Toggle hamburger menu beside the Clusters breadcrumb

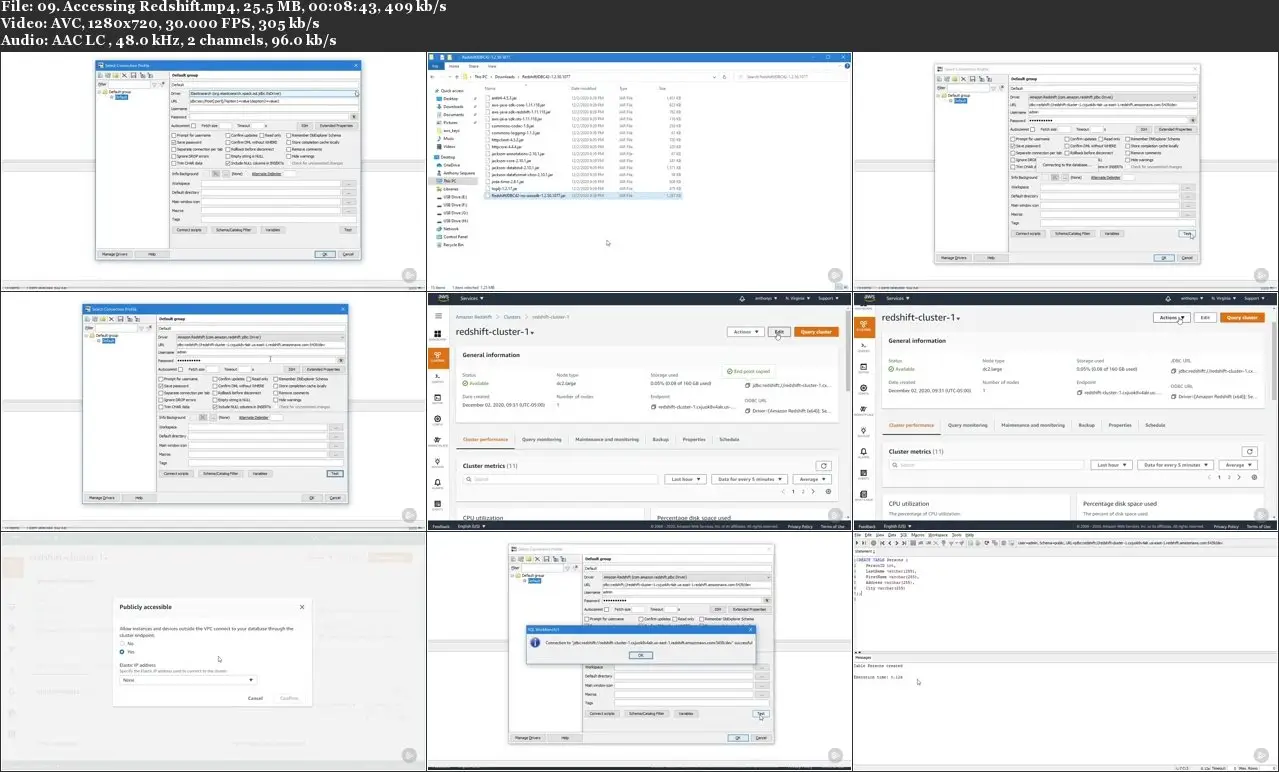[x=438, y=316]
